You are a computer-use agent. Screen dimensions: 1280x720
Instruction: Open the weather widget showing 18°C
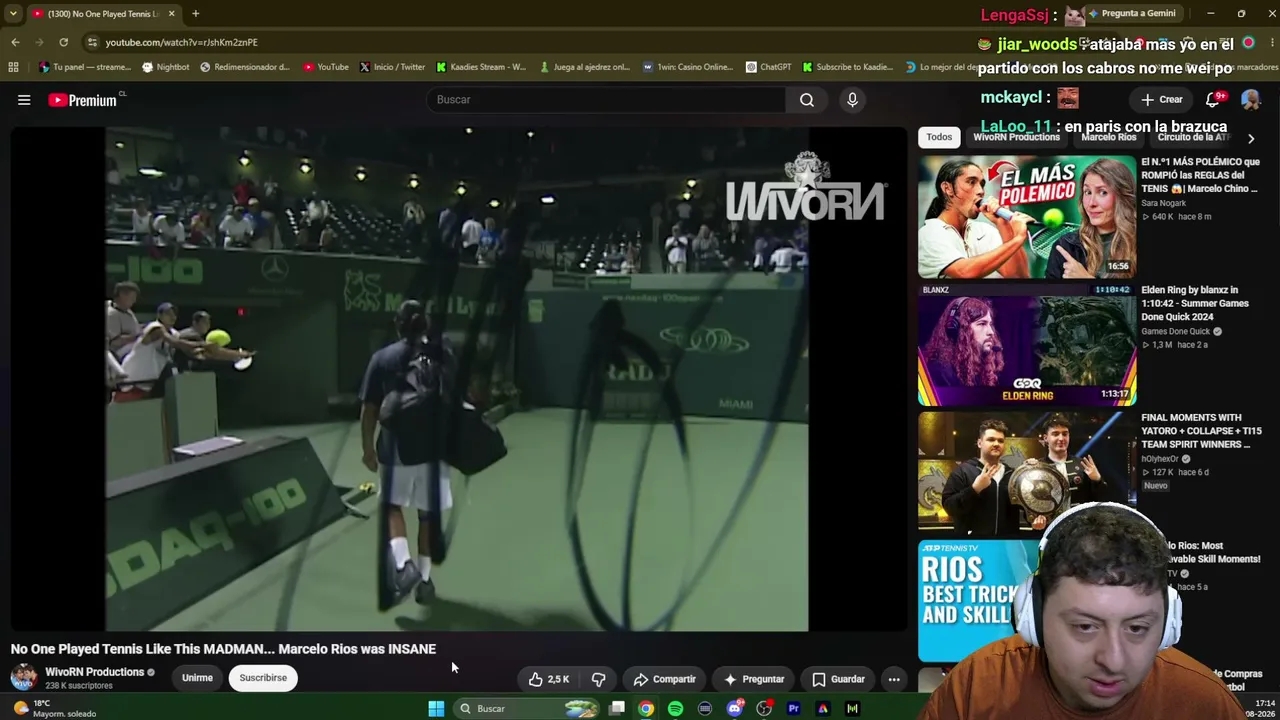click(55, 708)
